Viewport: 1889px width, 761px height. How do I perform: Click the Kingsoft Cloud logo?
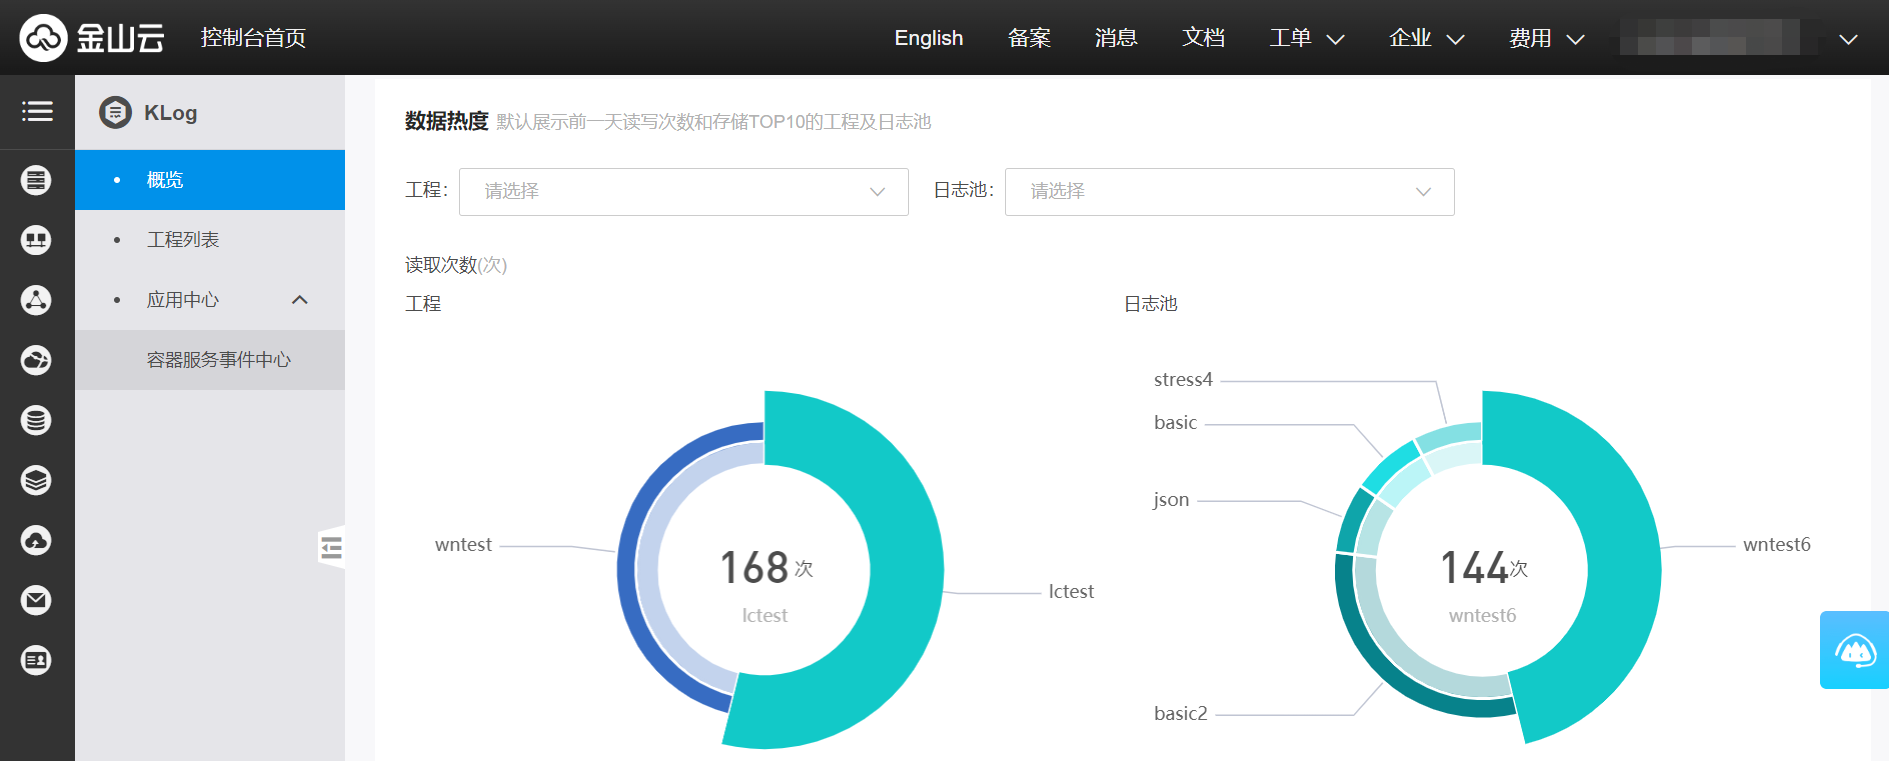91,38
